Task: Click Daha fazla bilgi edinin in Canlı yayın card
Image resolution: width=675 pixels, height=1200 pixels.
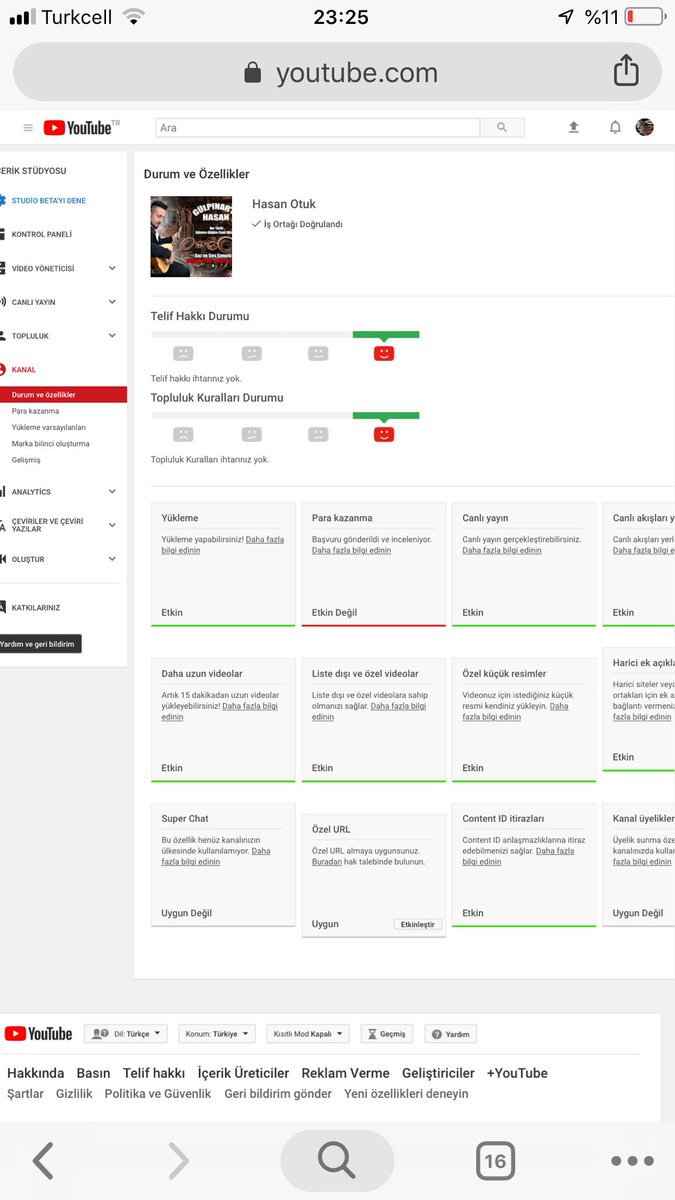Action: 502,551
